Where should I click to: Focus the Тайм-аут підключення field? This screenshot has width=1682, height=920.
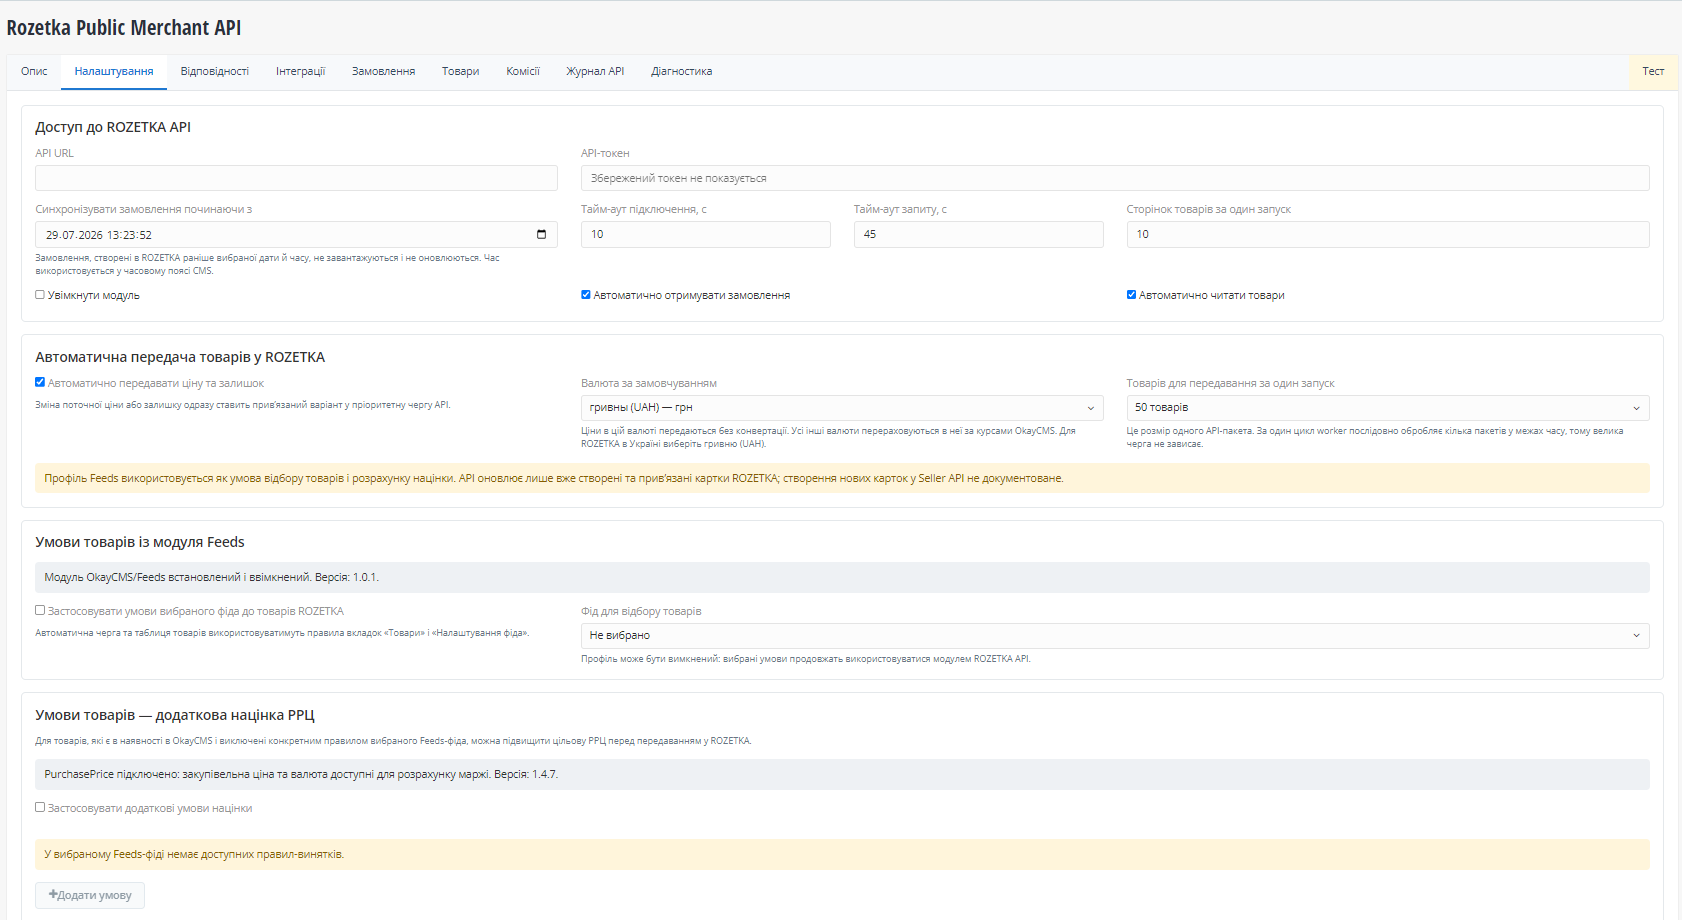click(x=706, y=234)
